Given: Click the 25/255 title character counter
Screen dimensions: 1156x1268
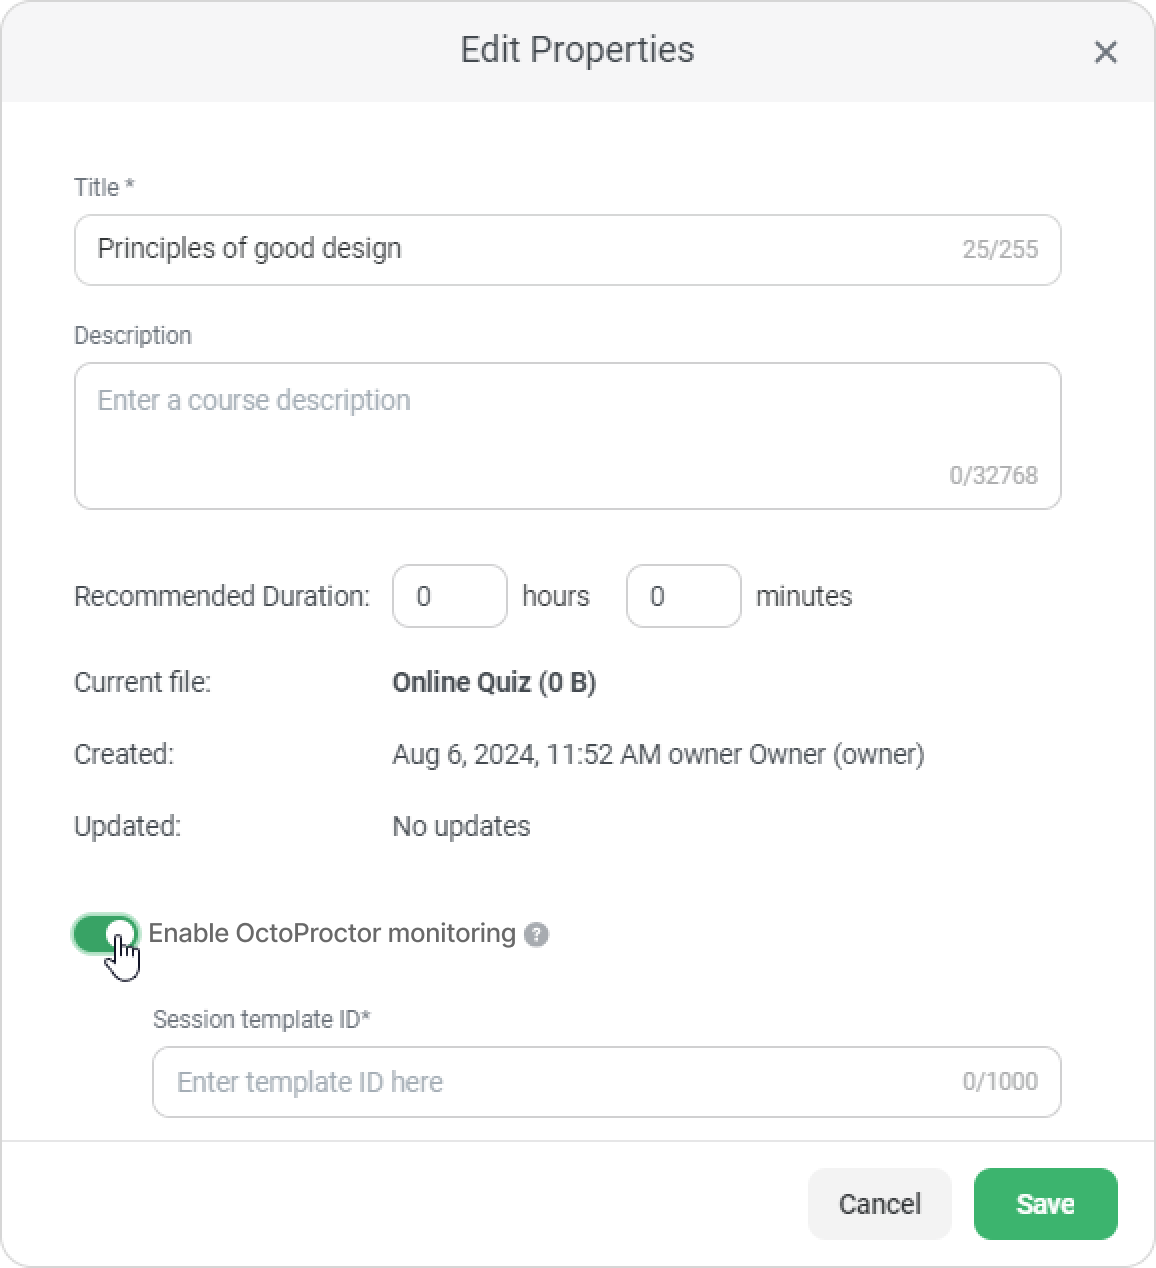Looking at the screenshot, I should [1000, 250].
